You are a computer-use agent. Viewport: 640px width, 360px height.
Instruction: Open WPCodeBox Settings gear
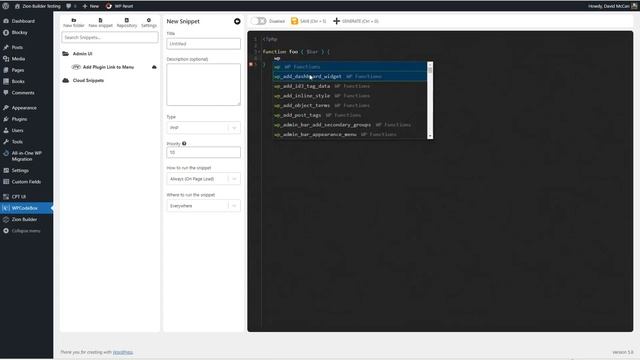click(149, 22)
